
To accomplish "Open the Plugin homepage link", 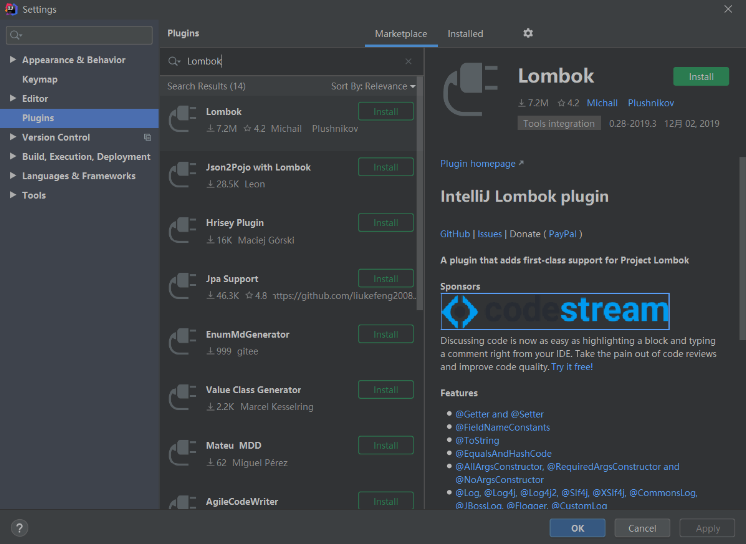I will click(x=481, y=164).
